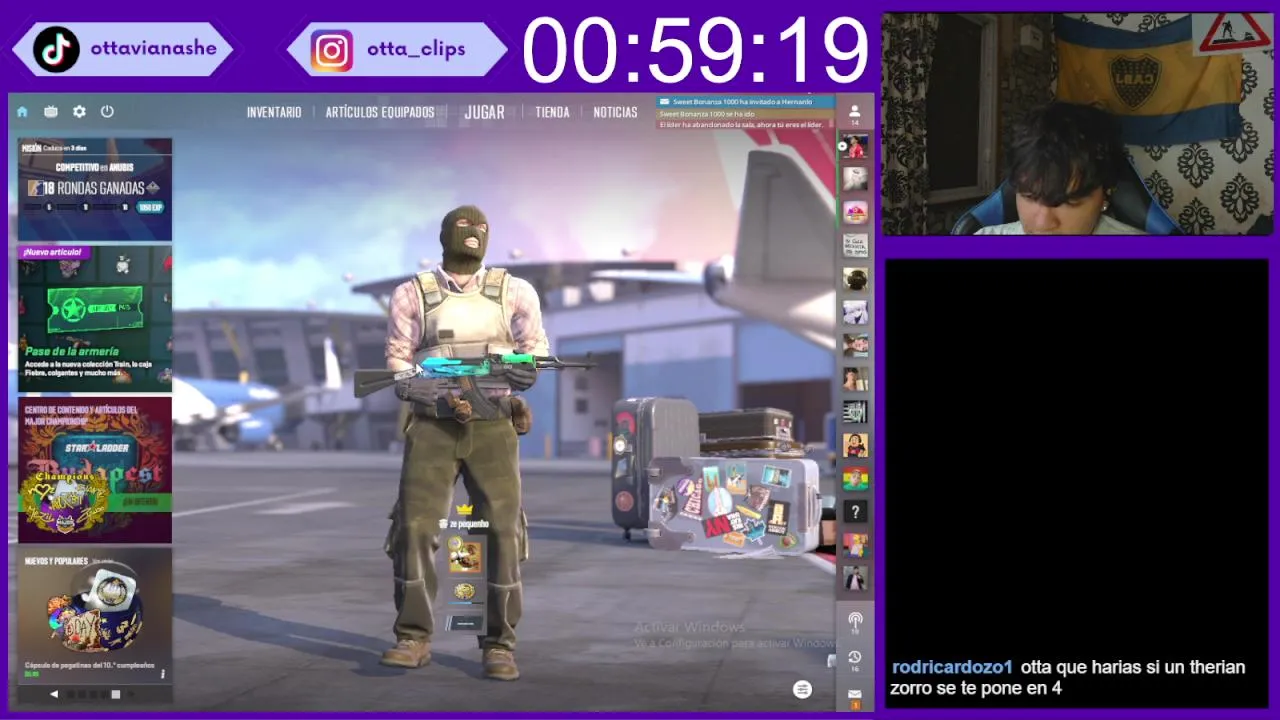Open the mail invites icon

click(855, 697)
